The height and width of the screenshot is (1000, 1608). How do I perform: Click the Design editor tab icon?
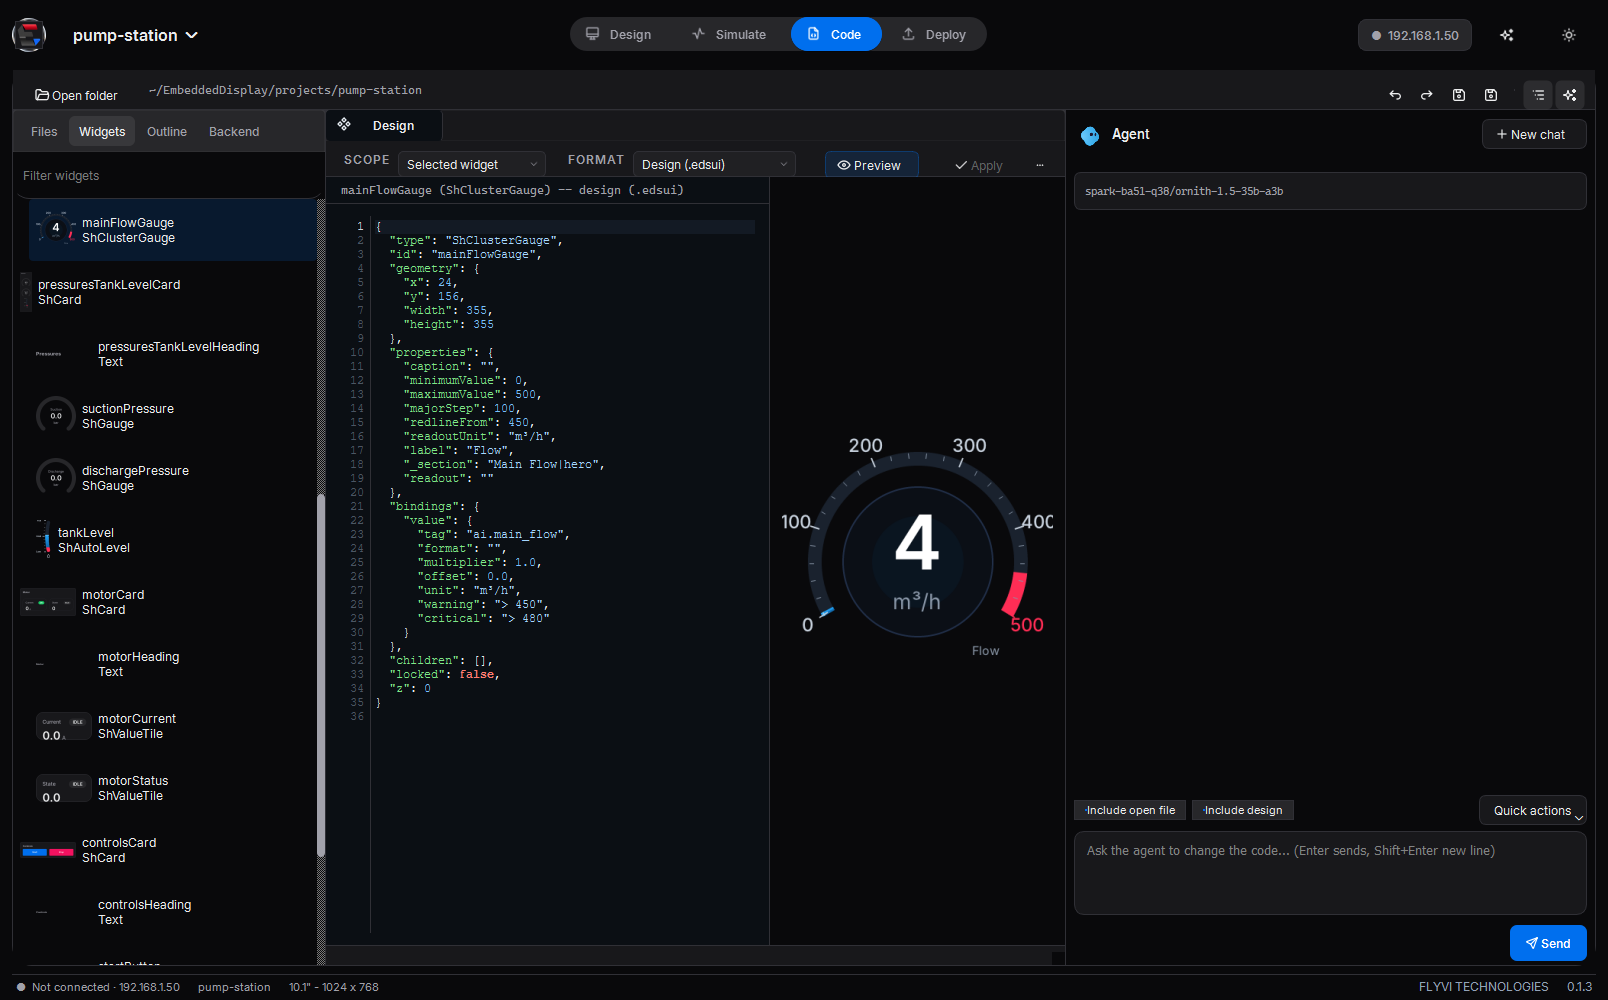pyautogui.click(x=344, y=125)
